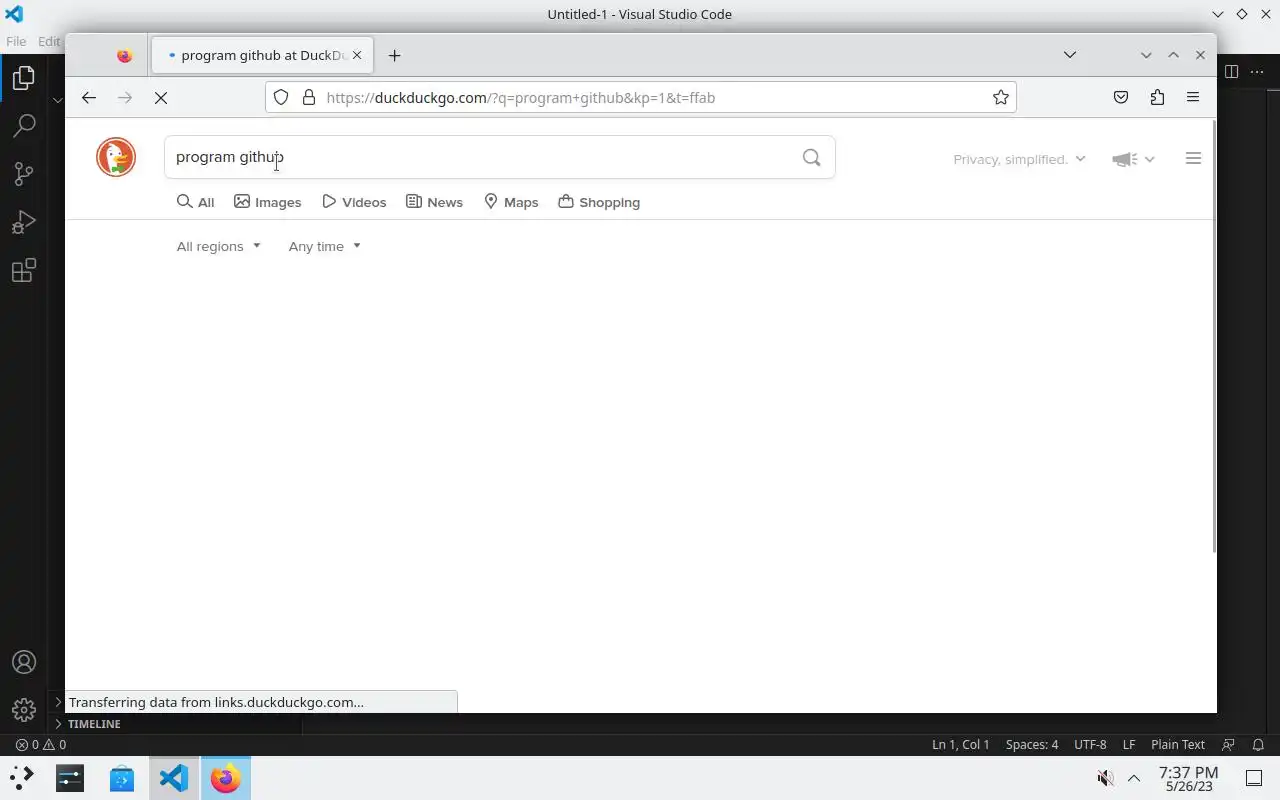The width and height of the screenshot is (1280, 800).
Task: Open VS Code Source Control icon
Action: tap(24, 174)
